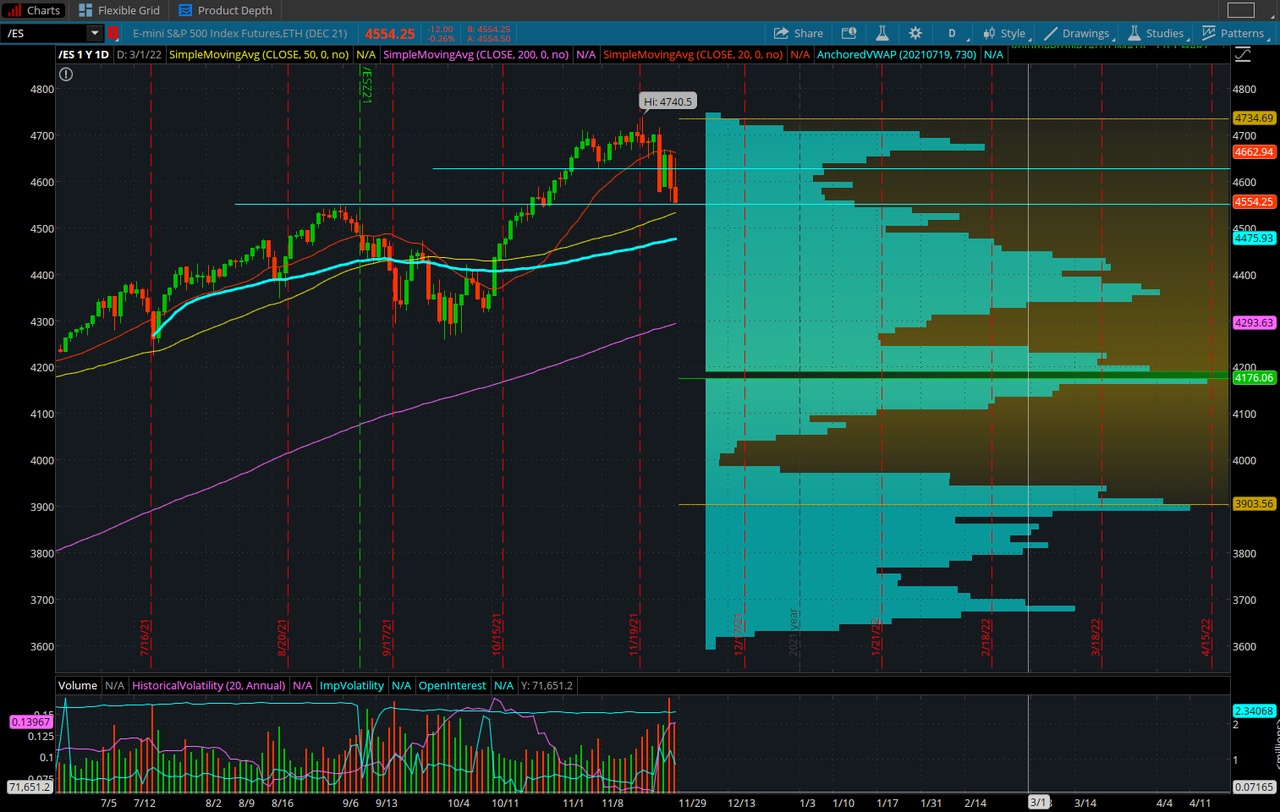The height and width of the screenshot is (812, 1280).
Task: Open the Studies menu
Action: point(1156,33)
